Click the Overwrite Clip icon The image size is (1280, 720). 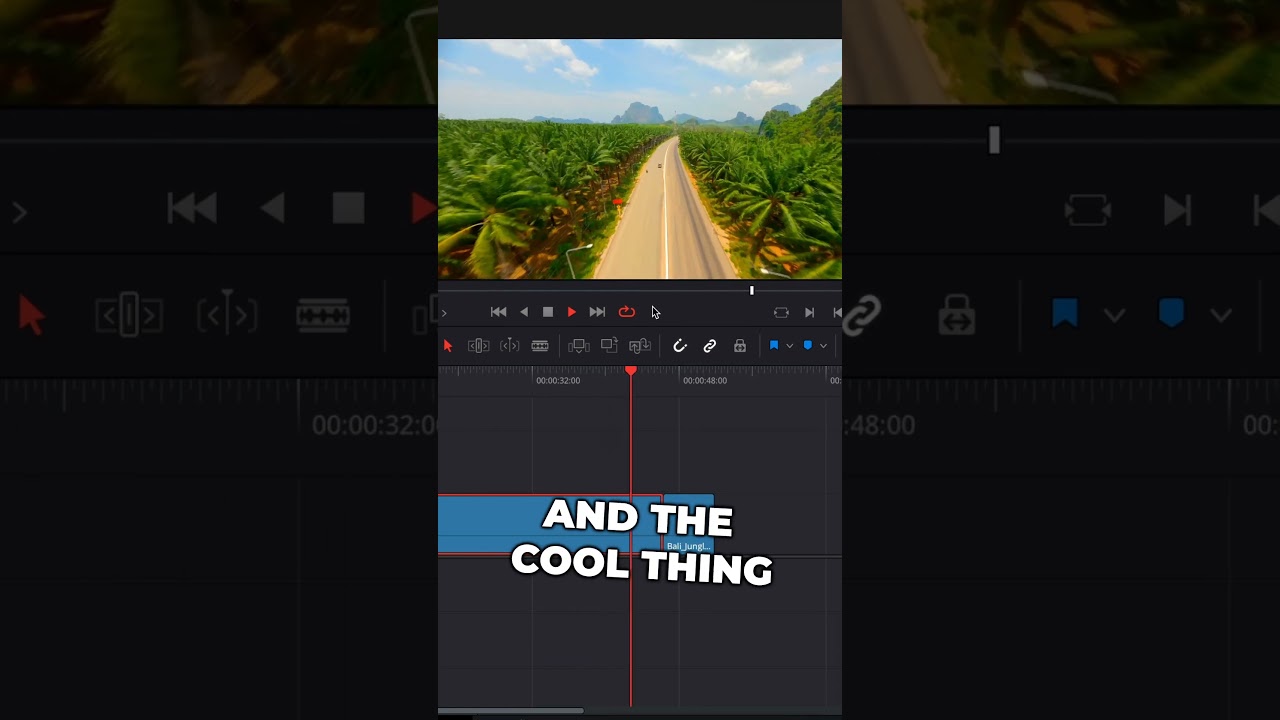(x=609, y=346)
